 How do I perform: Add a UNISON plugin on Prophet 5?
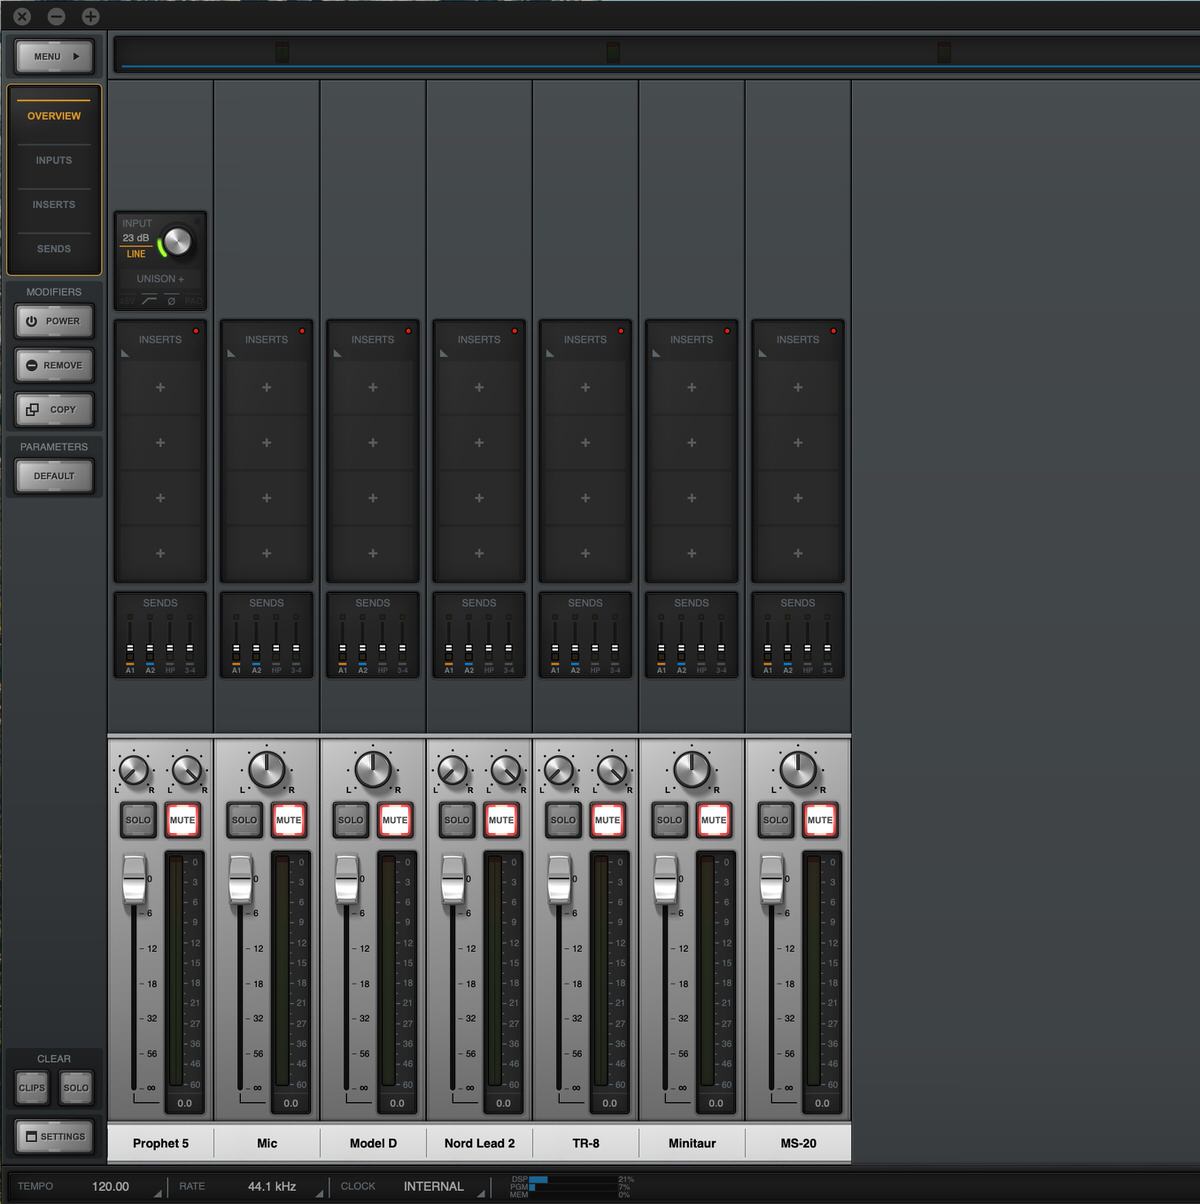click(x=160, y=279)
